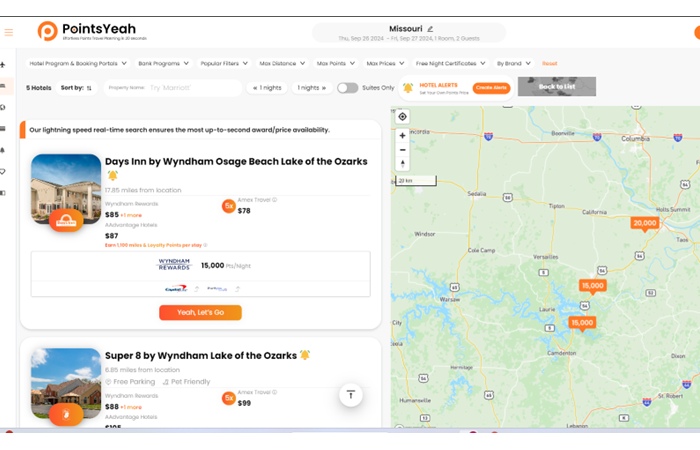
Task: Expand the Bank Programs filter
Action: [x=163, y=63]
